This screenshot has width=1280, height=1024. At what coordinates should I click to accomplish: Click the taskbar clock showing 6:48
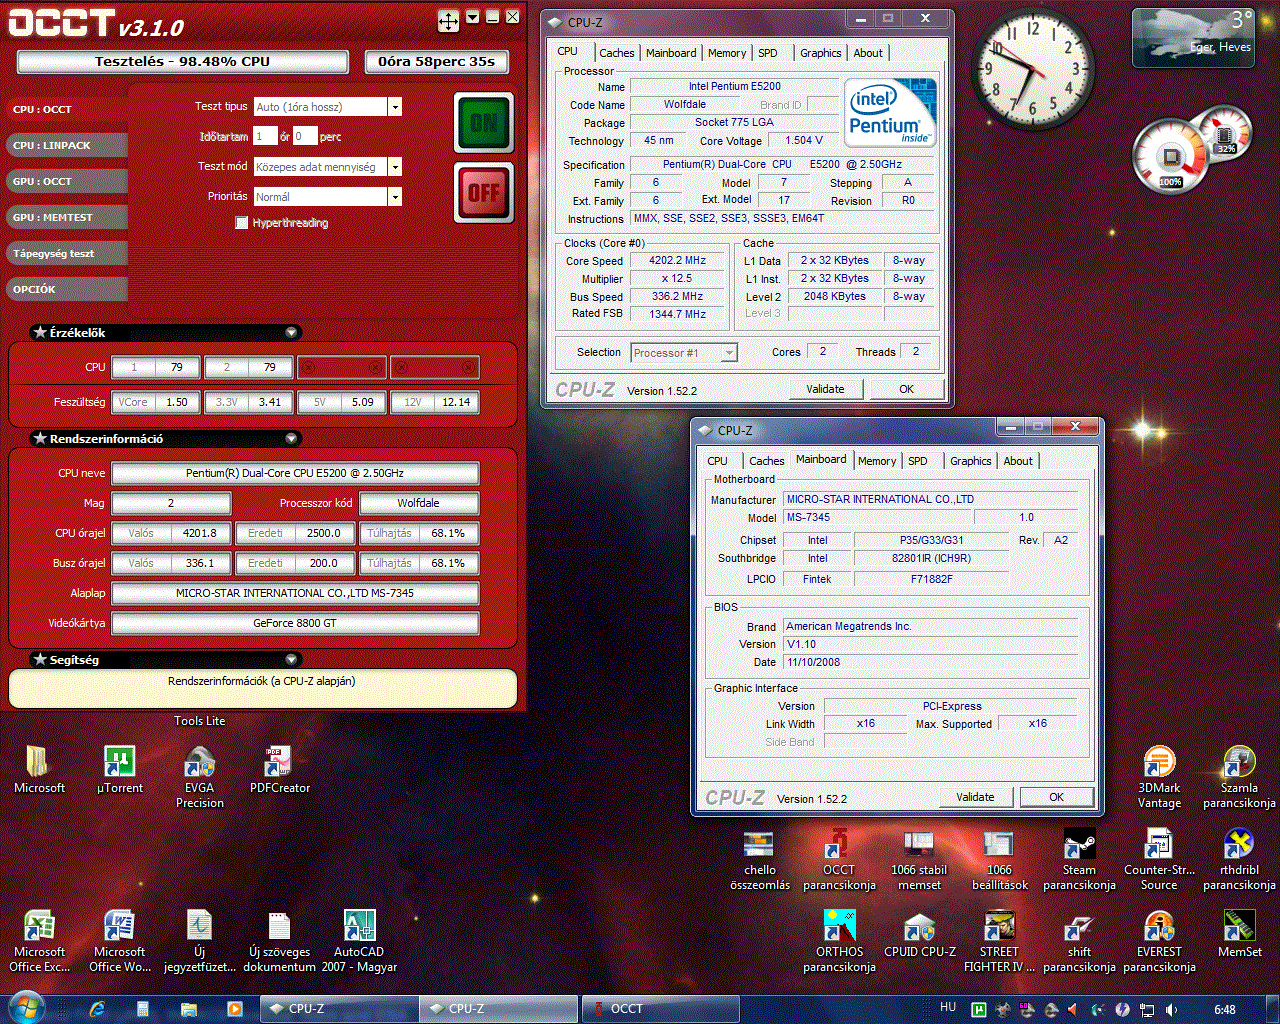click(1225, 1009)
